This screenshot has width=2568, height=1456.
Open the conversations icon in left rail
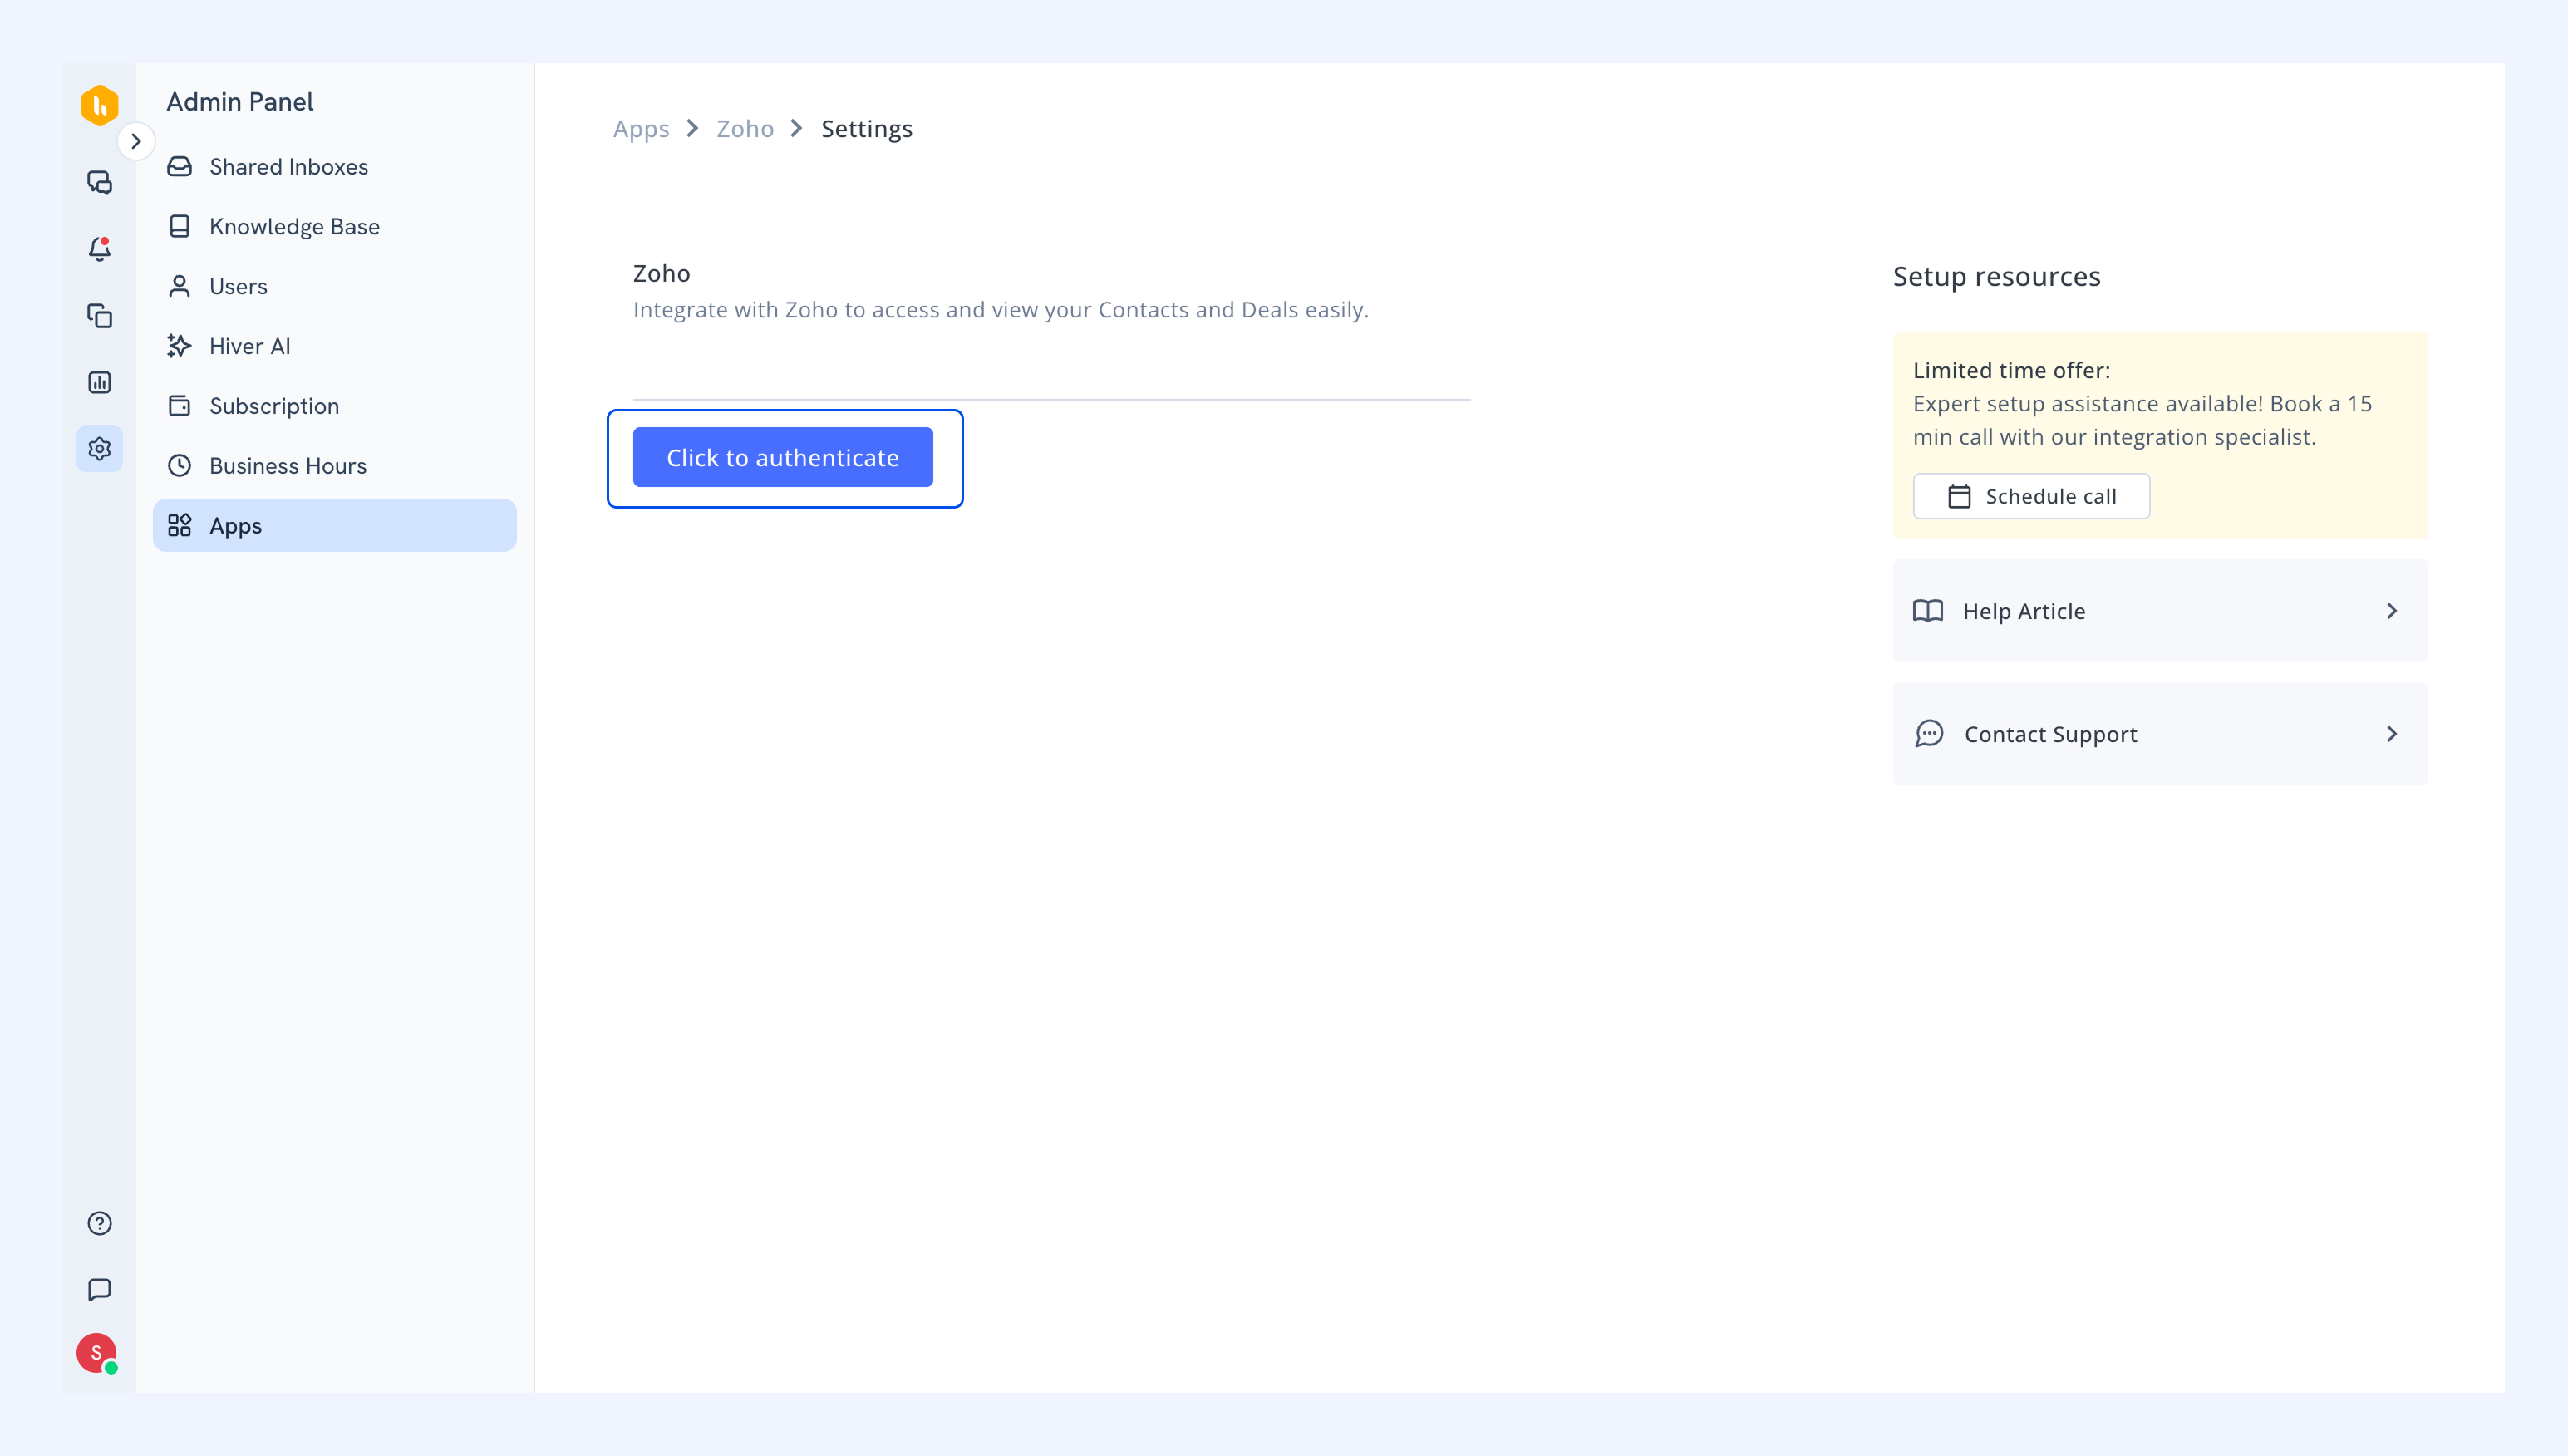point(99,182)
